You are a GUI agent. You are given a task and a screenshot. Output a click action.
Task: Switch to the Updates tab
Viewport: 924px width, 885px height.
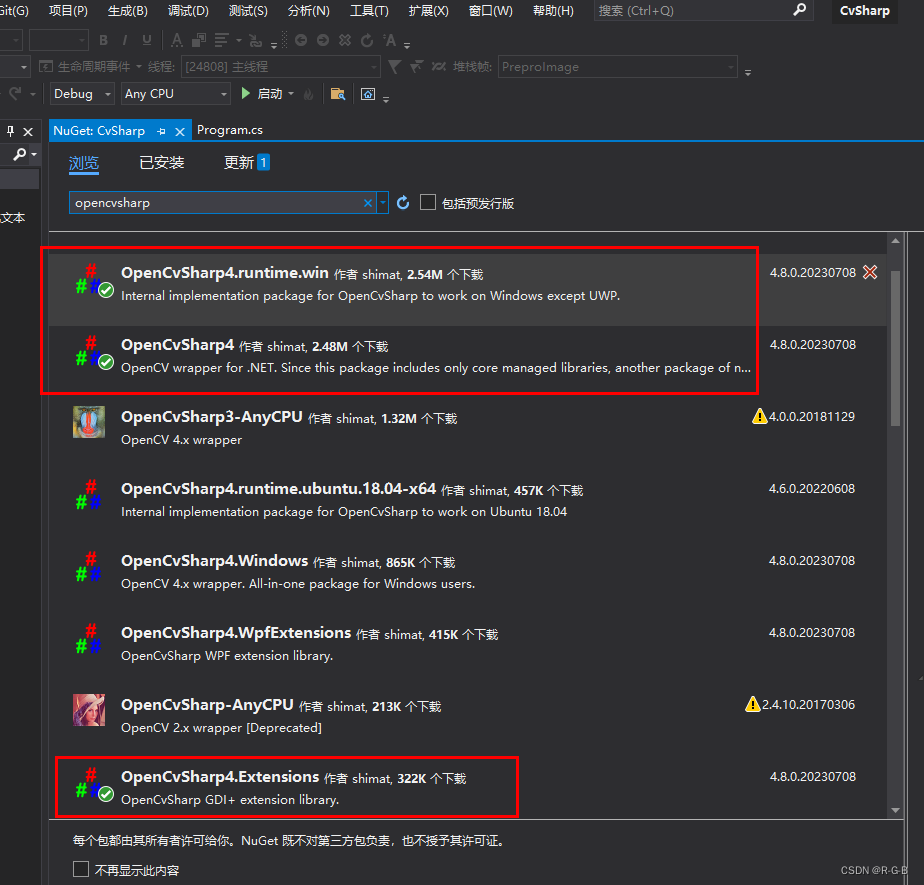click(x=246, y=163)
